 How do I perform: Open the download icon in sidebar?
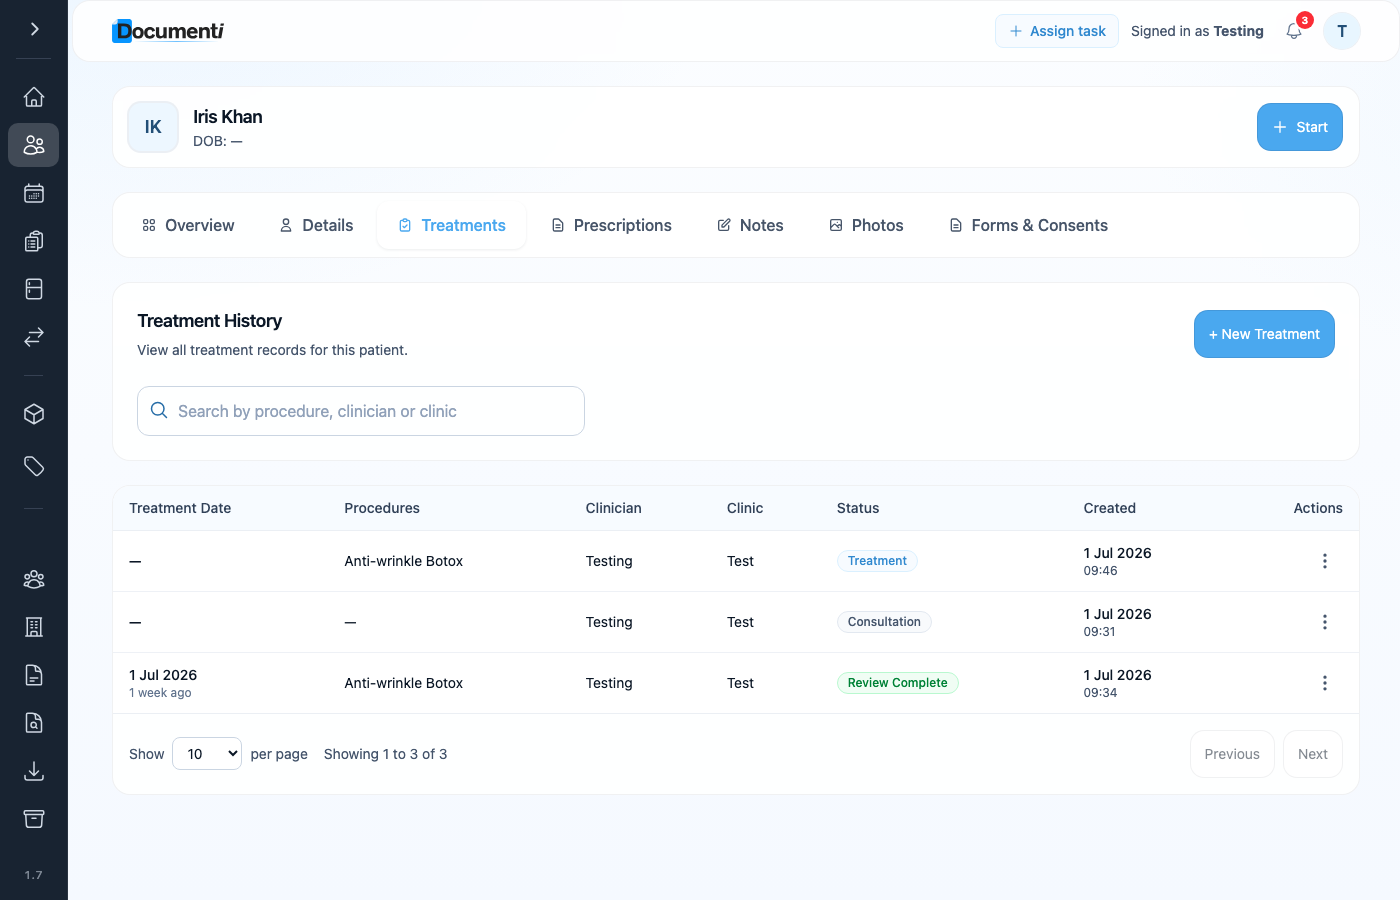[34, 771]
